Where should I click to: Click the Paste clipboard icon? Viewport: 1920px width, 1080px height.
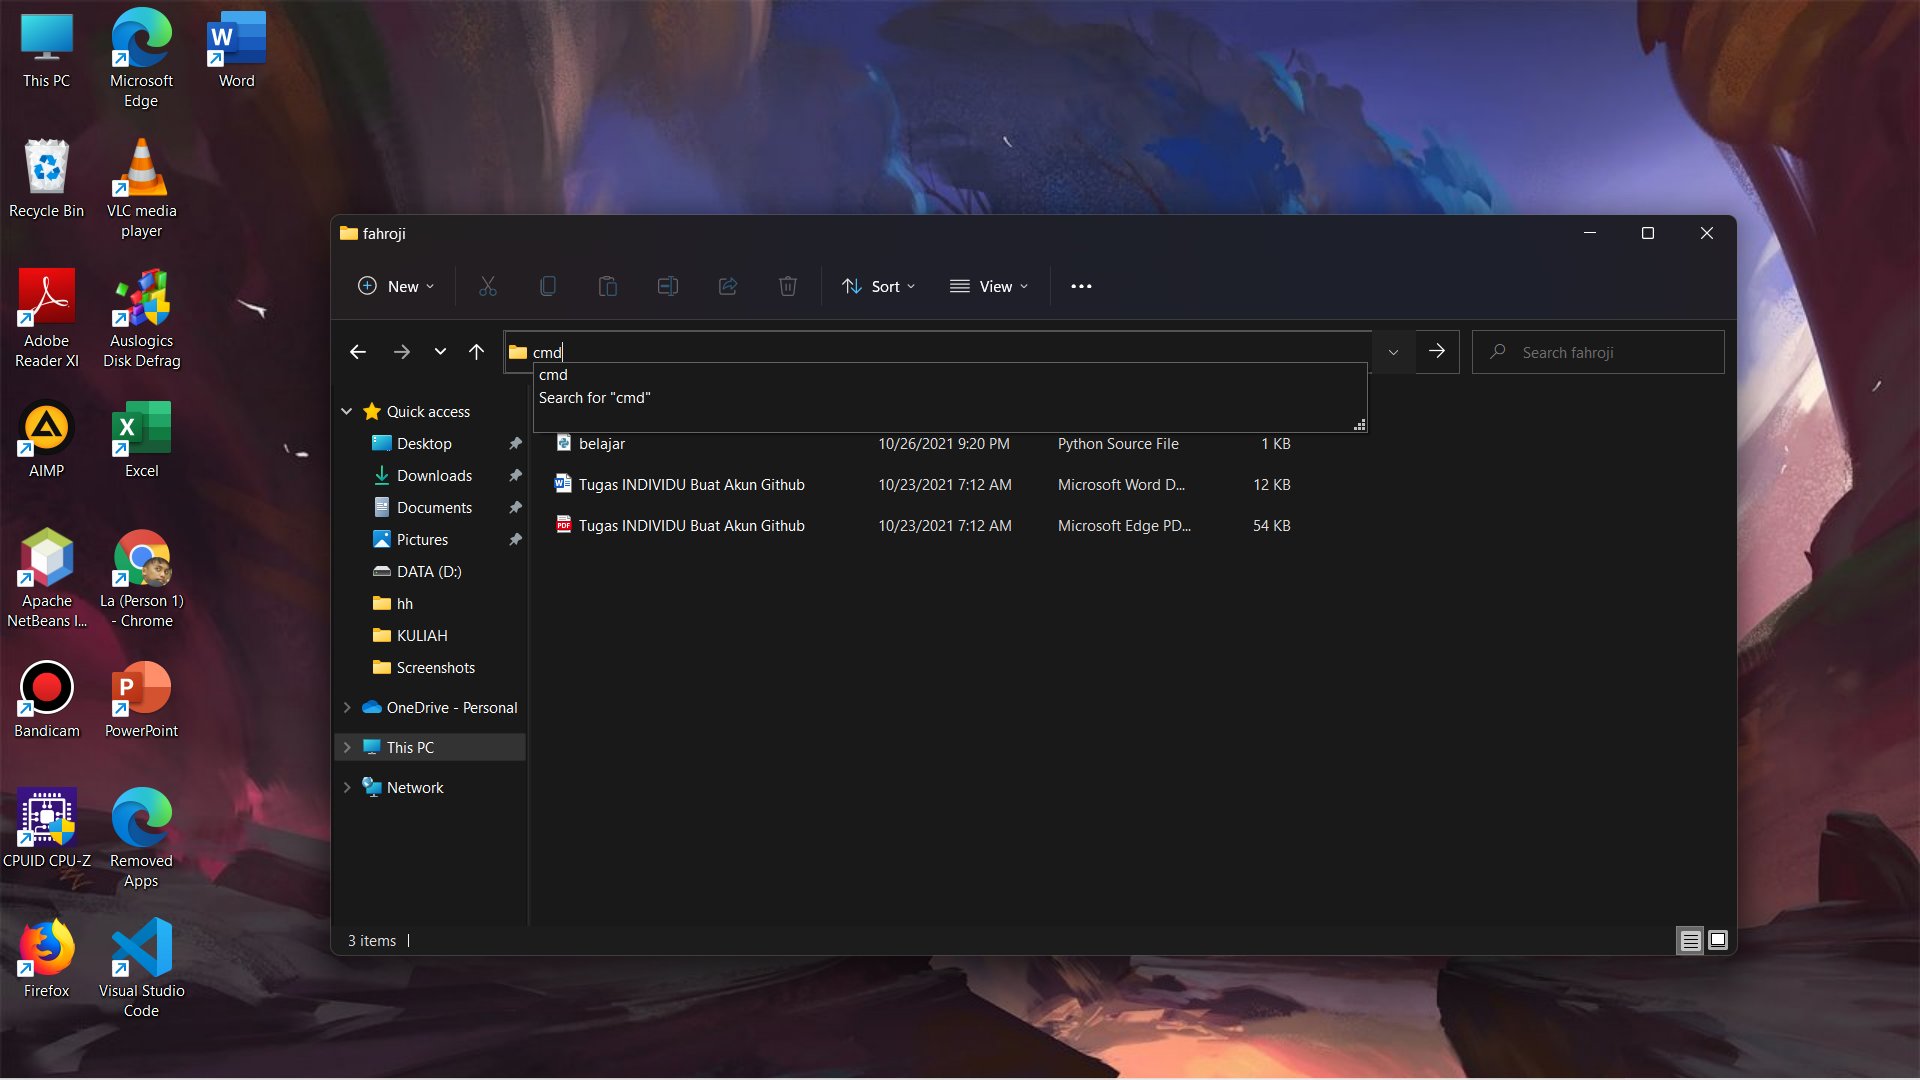point(608,286)
